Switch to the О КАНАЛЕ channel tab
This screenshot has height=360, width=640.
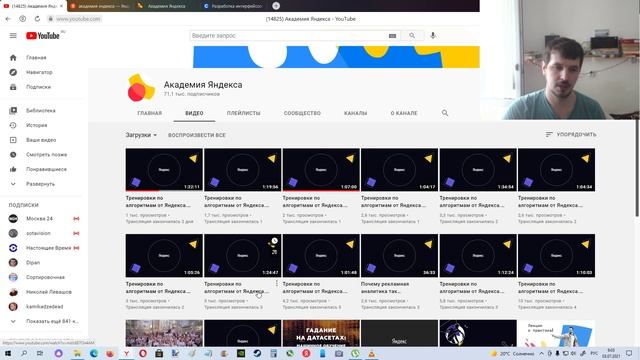(404, 113)
